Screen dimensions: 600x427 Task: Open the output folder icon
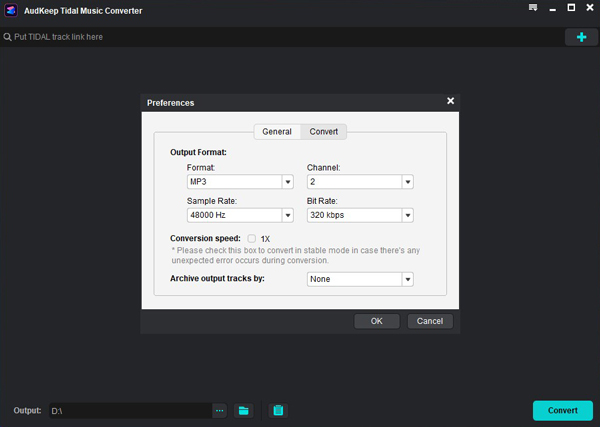point(243,411)
